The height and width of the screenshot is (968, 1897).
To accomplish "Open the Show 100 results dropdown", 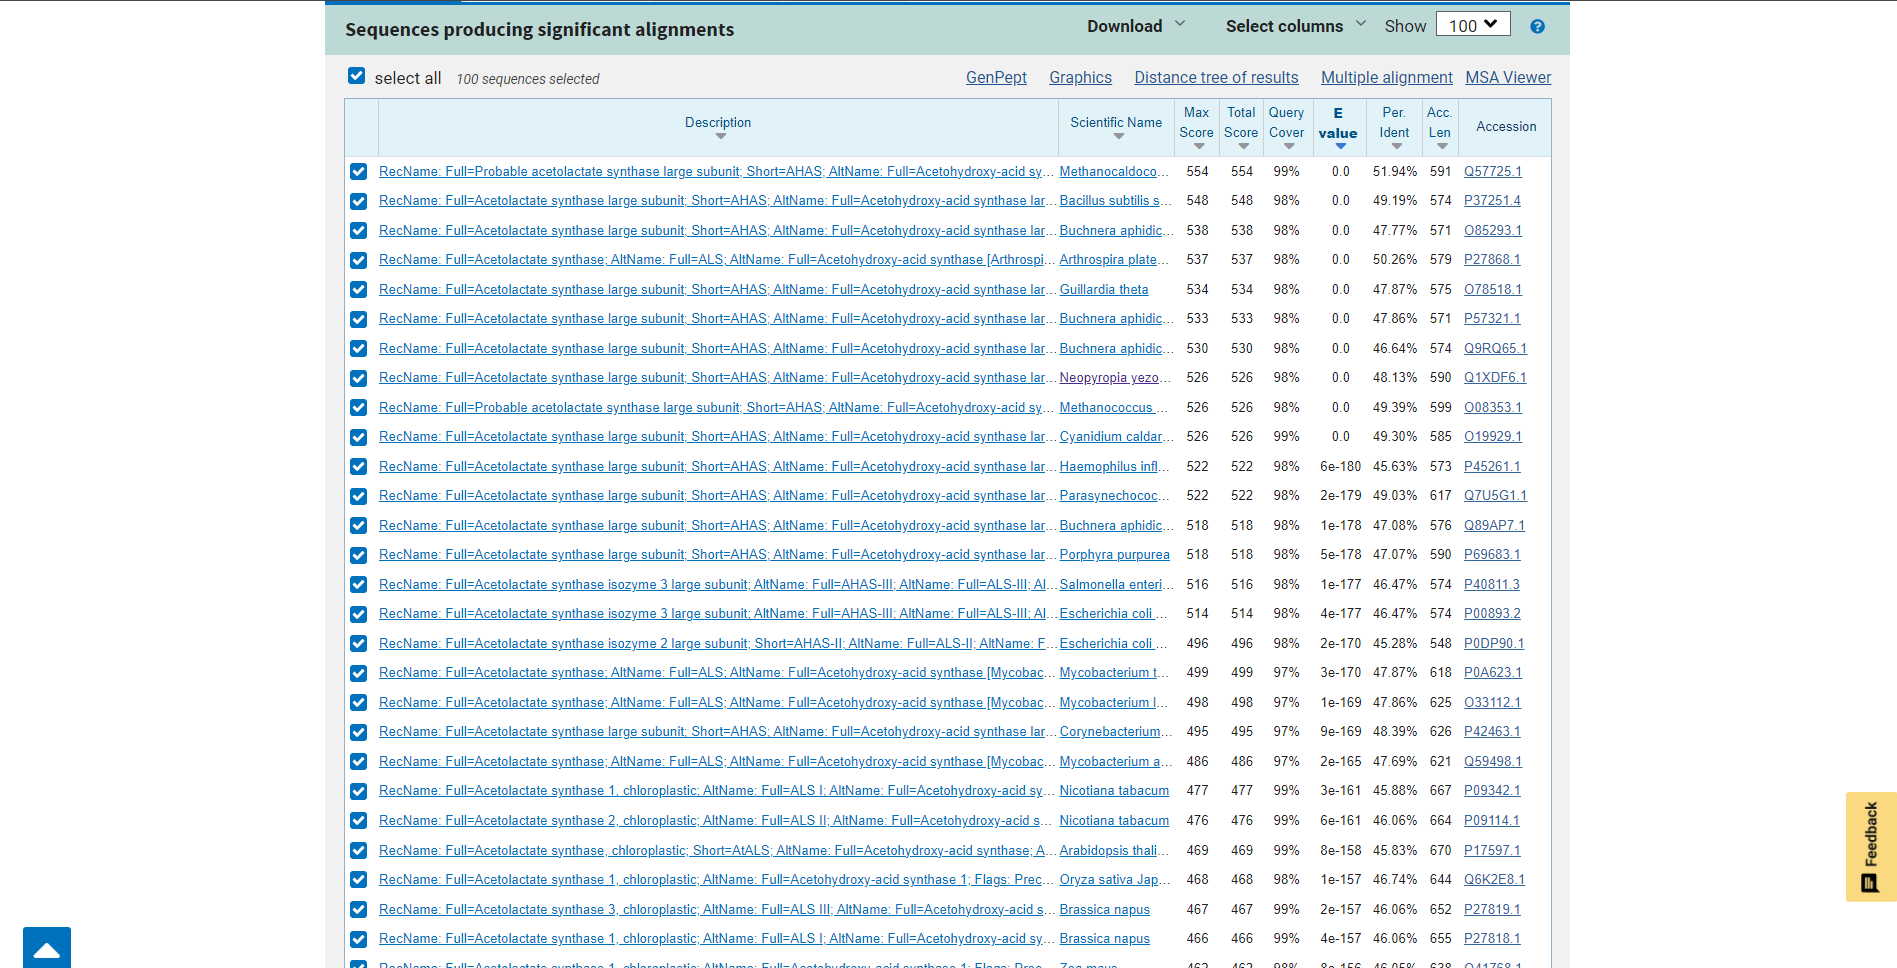I will click(1473, 25).
